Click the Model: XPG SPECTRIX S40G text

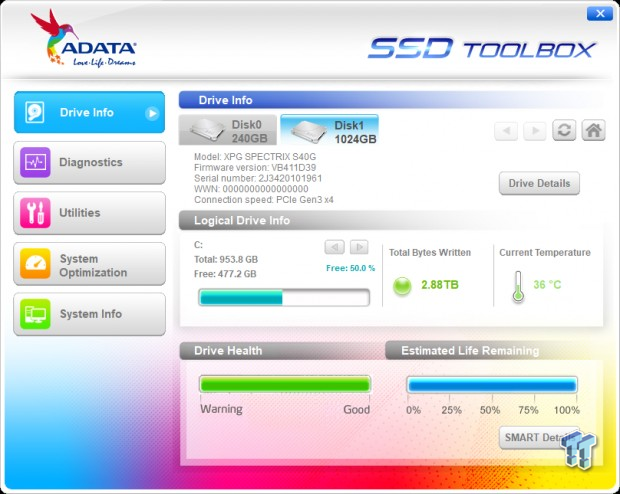click(x=255, y=157)
